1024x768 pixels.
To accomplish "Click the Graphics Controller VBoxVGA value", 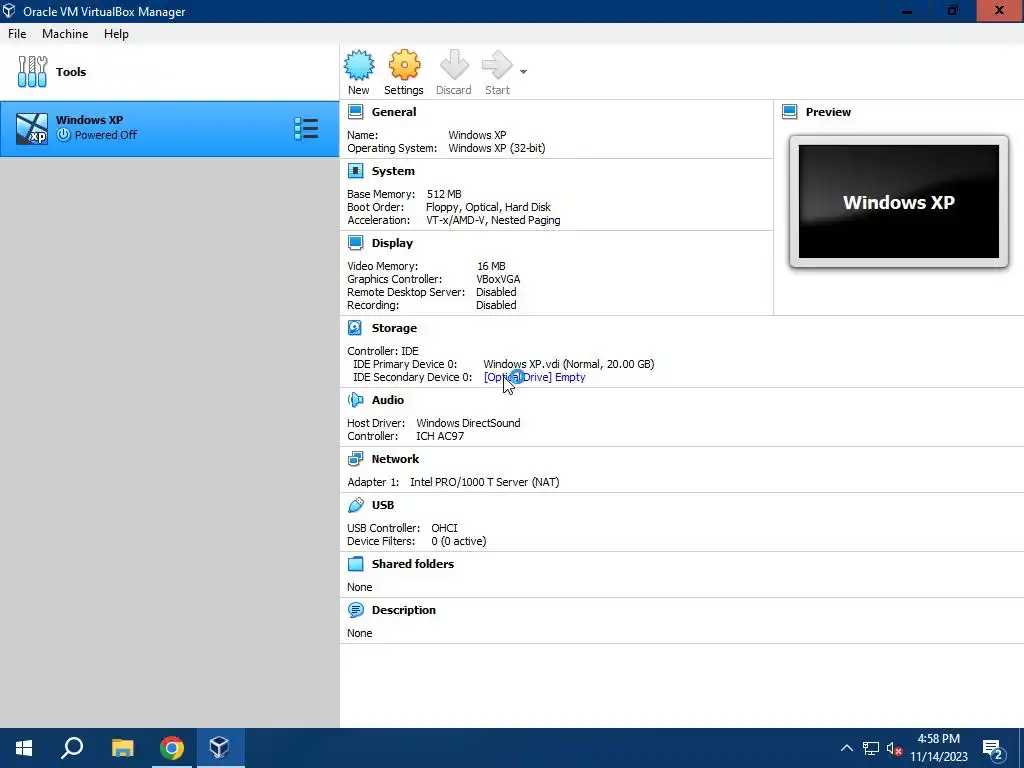I will (498, 279).
